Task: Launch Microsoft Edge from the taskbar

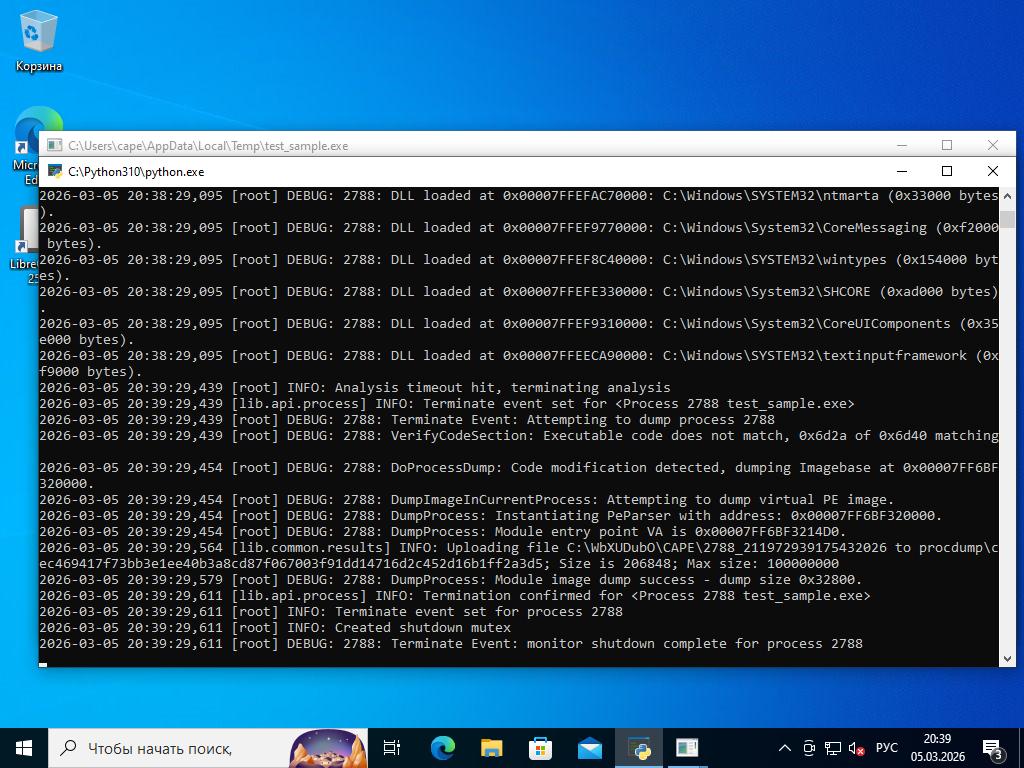Action: (x=442, y=748)
